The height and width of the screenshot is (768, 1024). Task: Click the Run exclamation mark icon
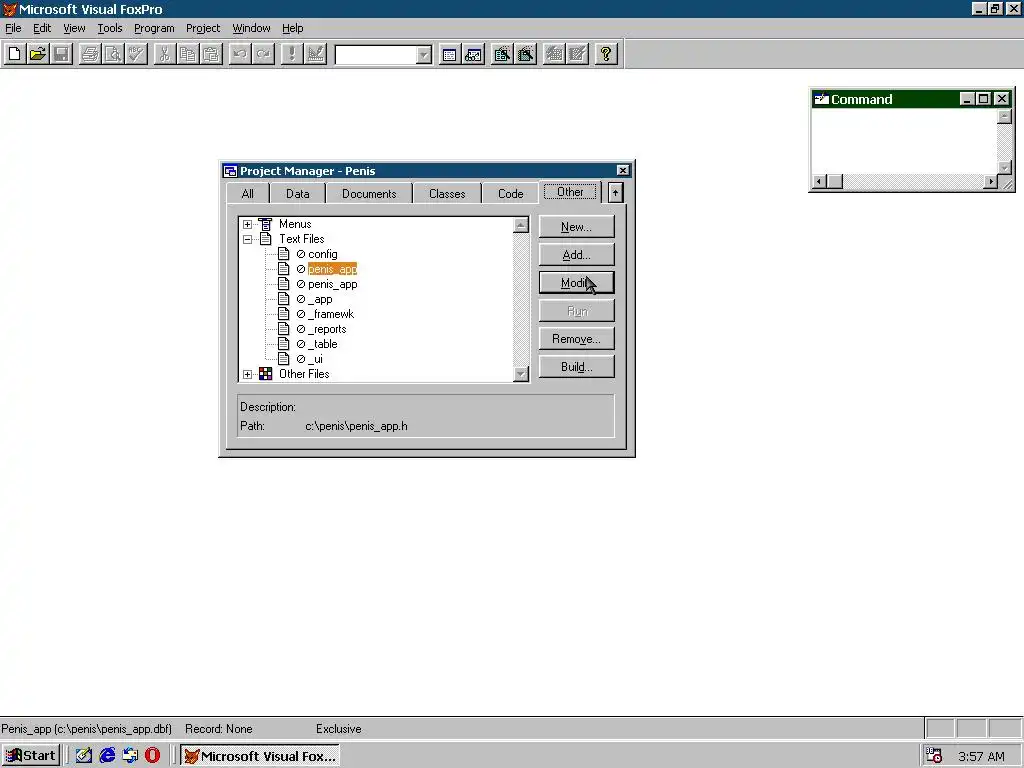pos(291,54)
